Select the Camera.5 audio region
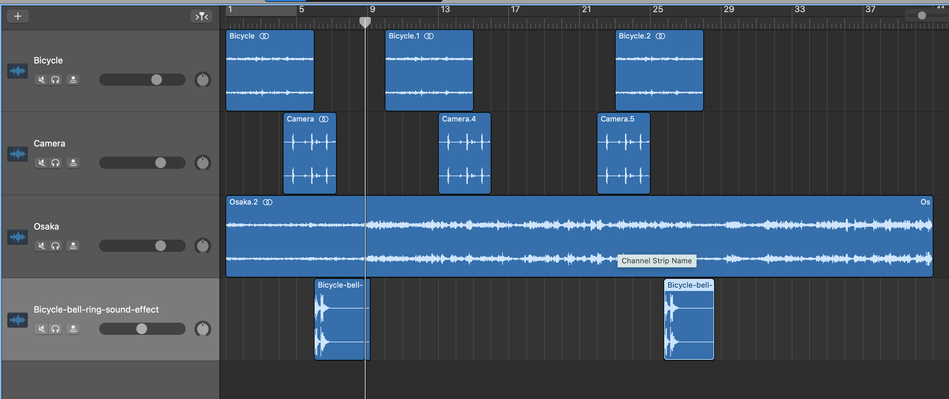949x399 pixels. 624,153
